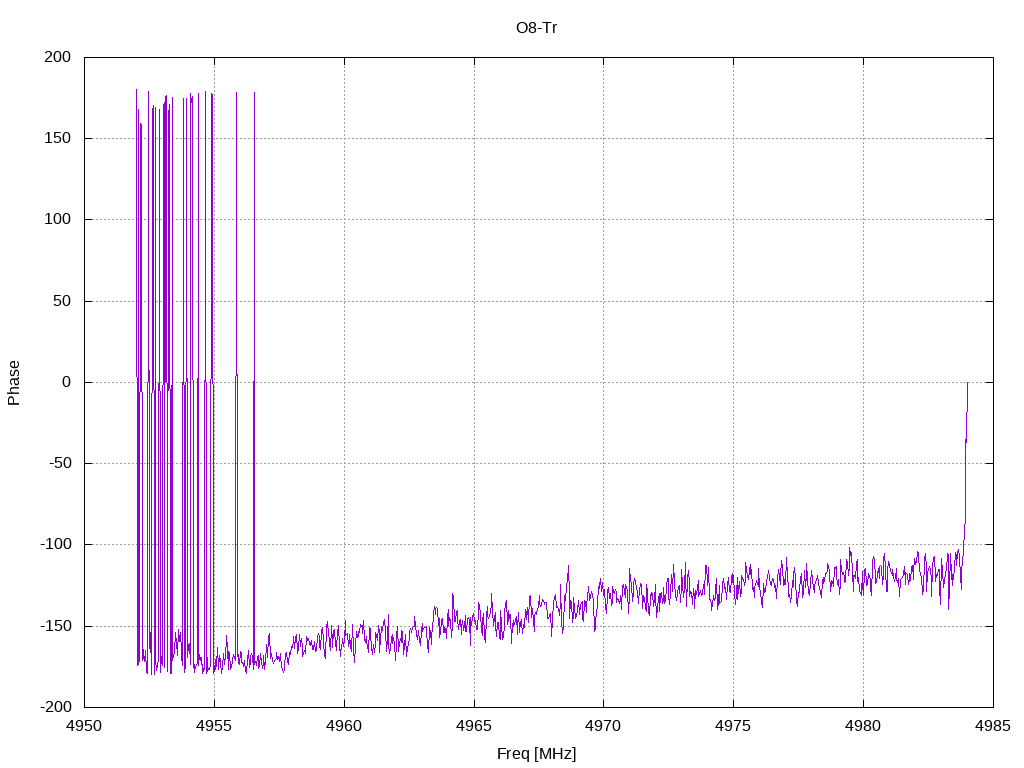Click the 150 y-axis tick label
The width and height of the screenshot is (1024, 768).
[57, 138]
